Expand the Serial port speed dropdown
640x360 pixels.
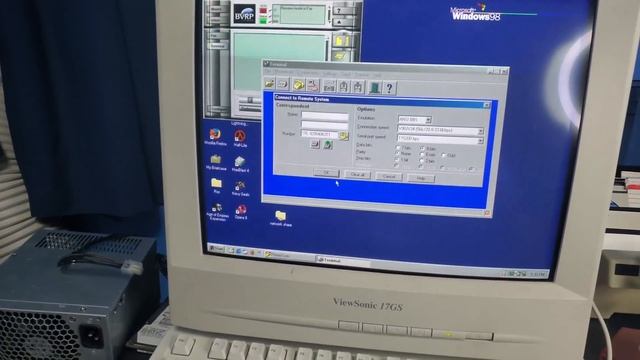pyautogui.click(x=480, y=140)
